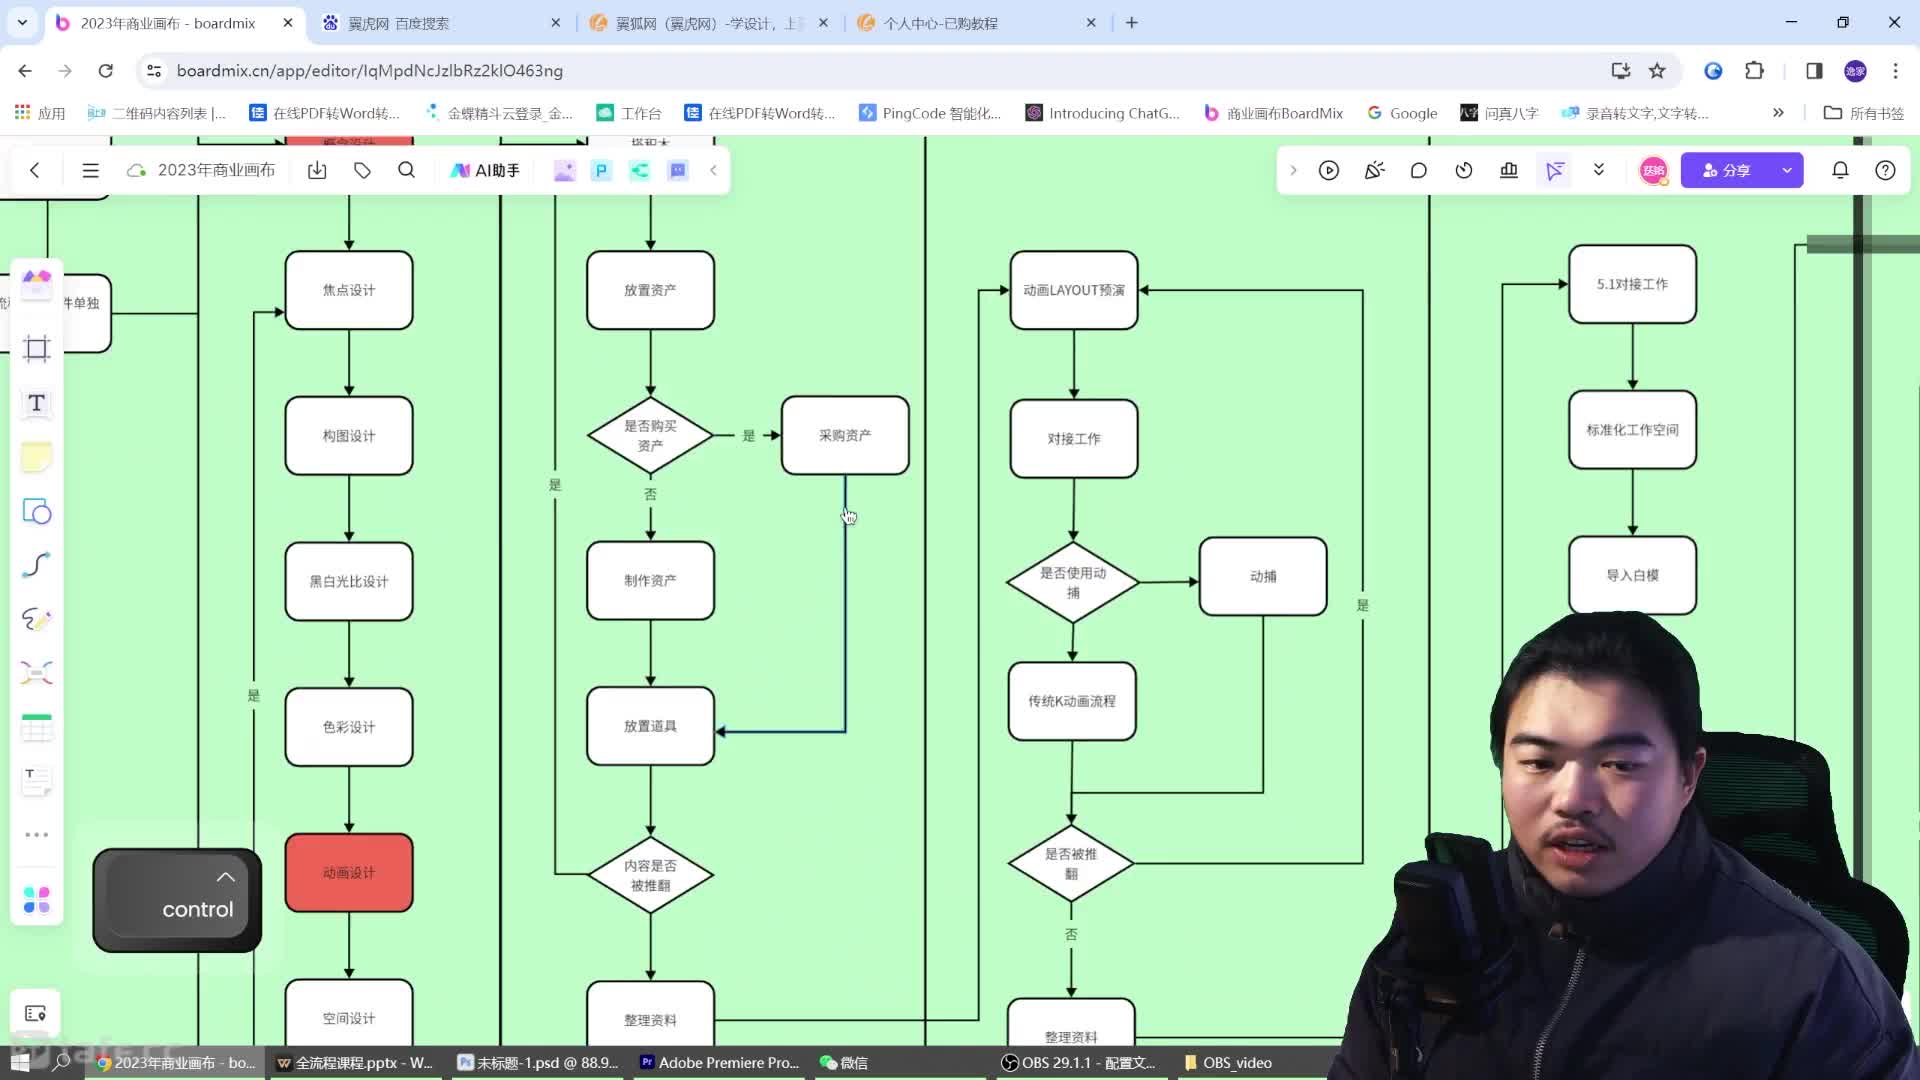Open the 工作台 bookmark
1920x1080 pixels.
coord(629,113)
